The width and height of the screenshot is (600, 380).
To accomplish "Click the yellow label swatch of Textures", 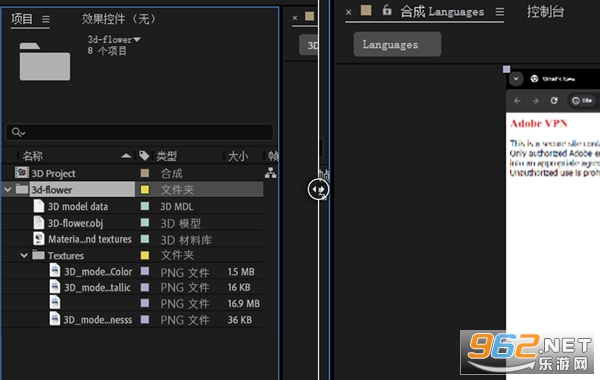I will (145, 255).
